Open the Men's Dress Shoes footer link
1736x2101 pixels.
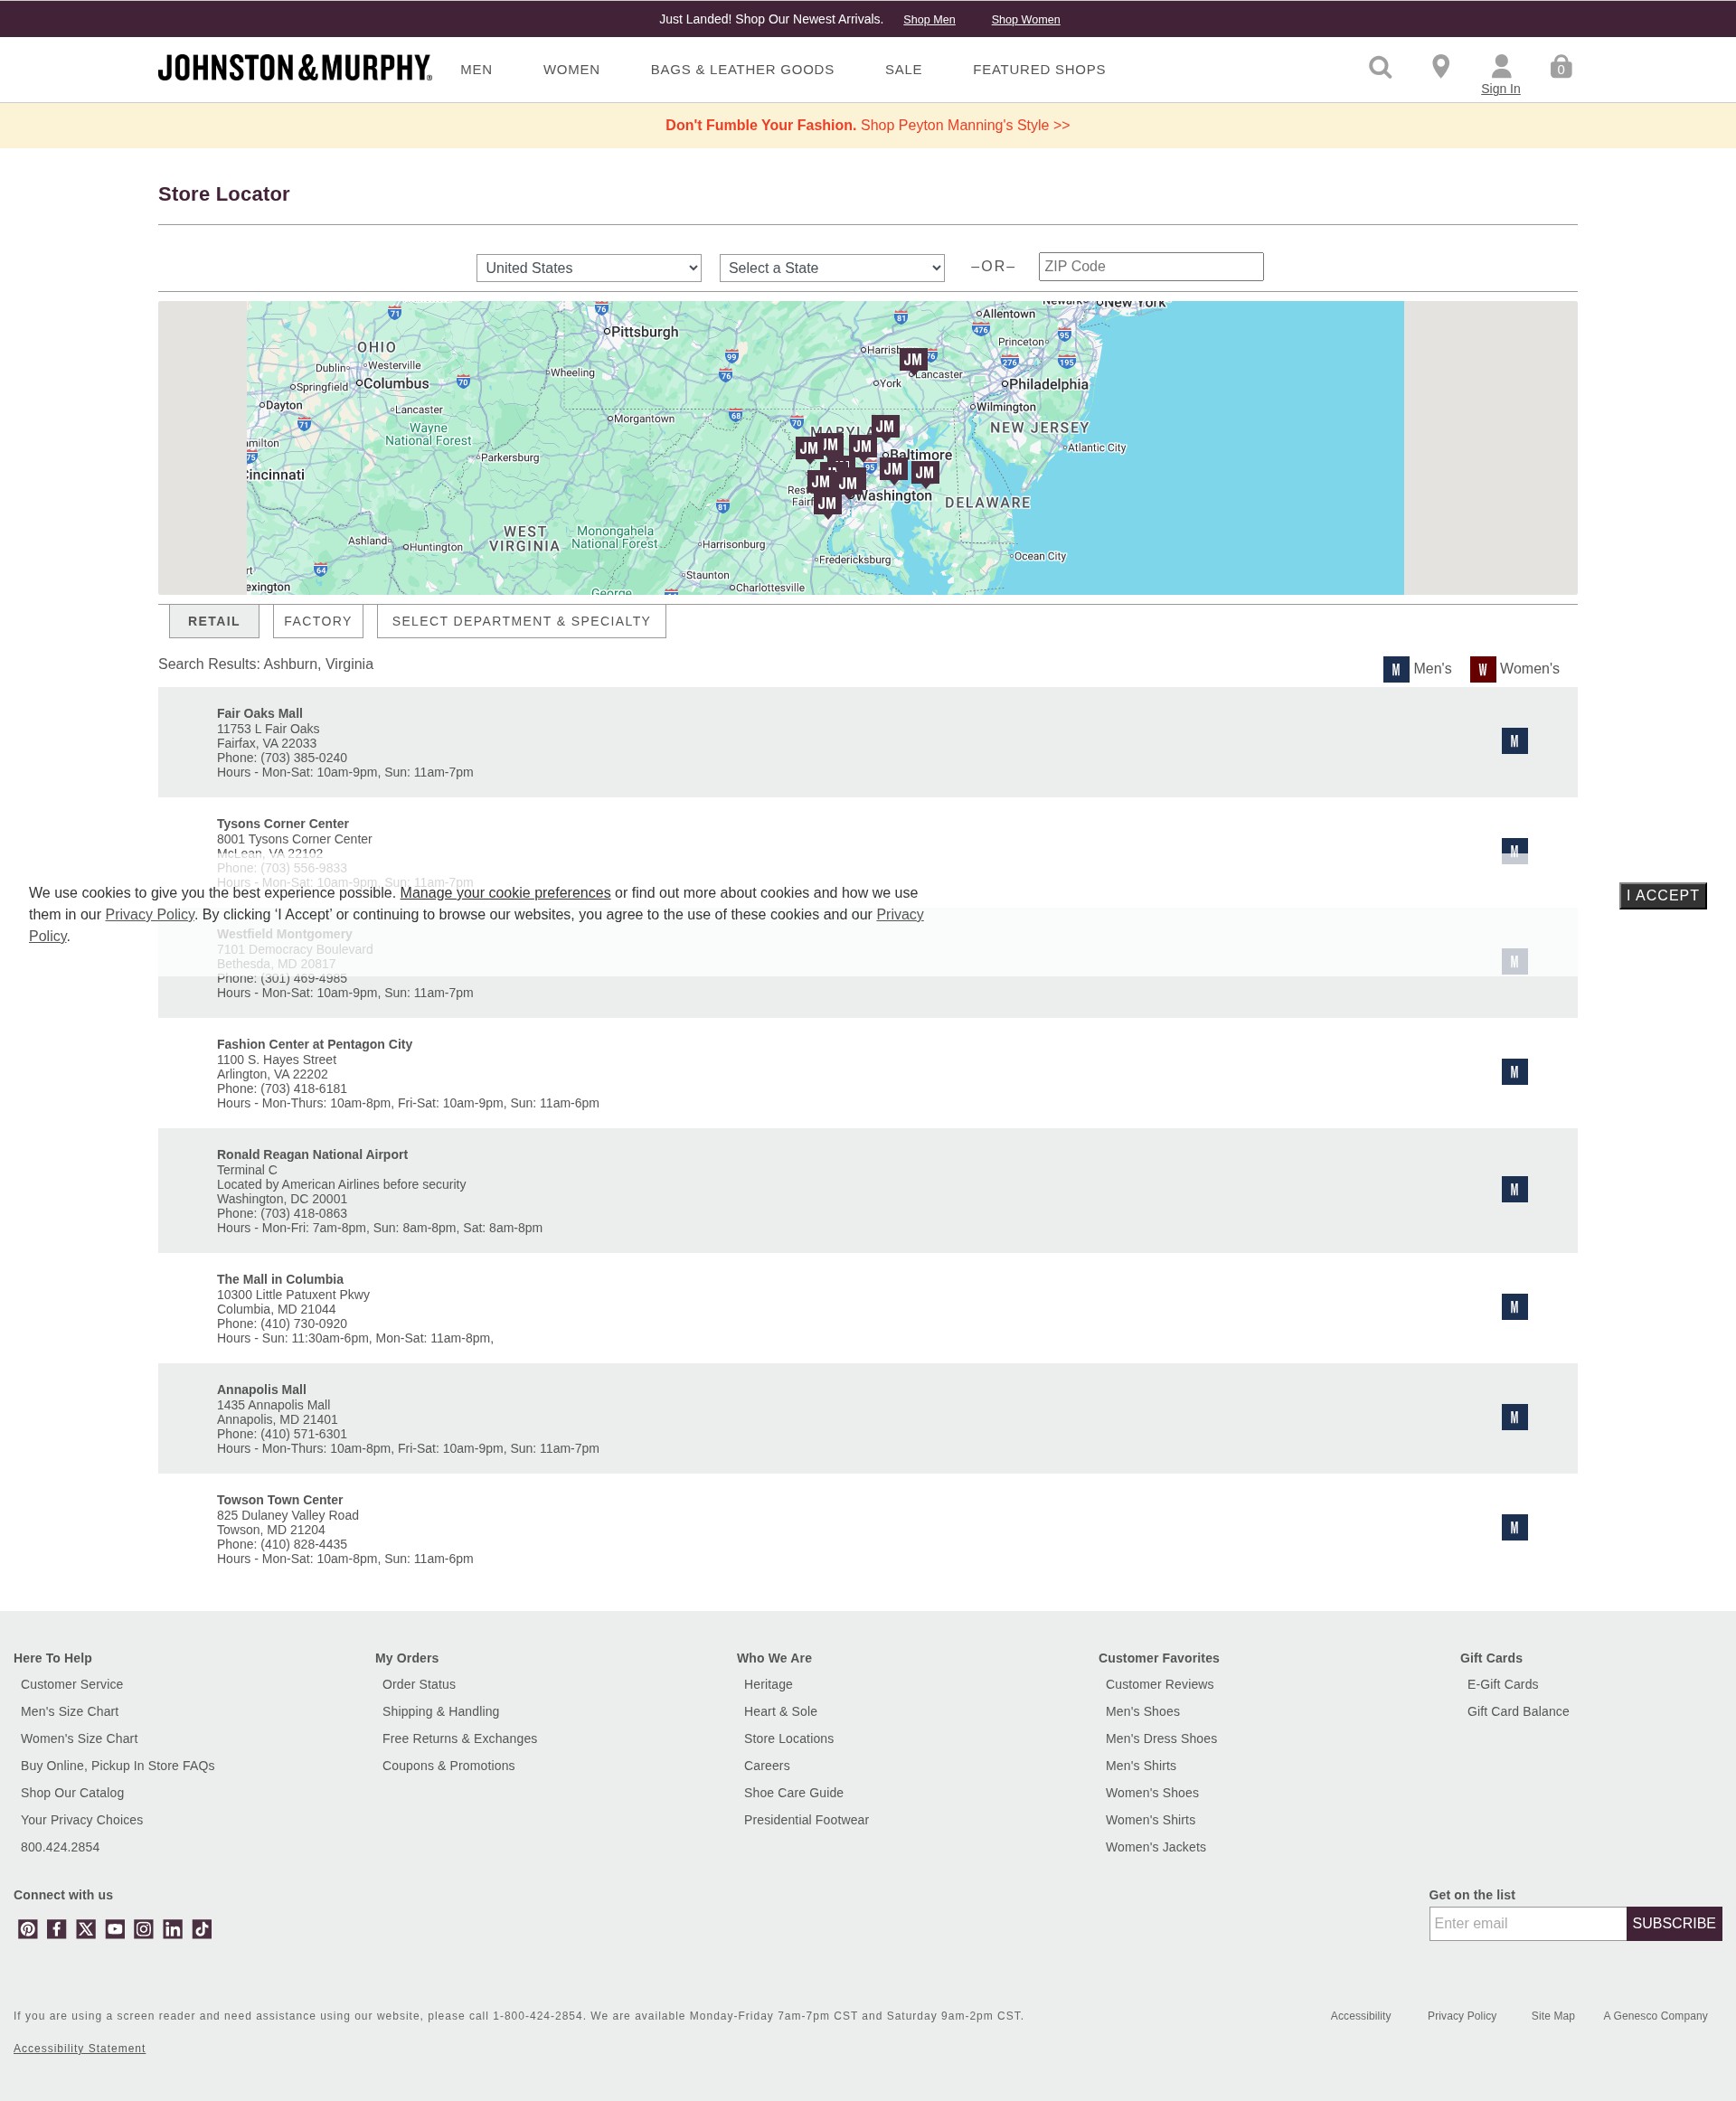click(1161, 1738)
